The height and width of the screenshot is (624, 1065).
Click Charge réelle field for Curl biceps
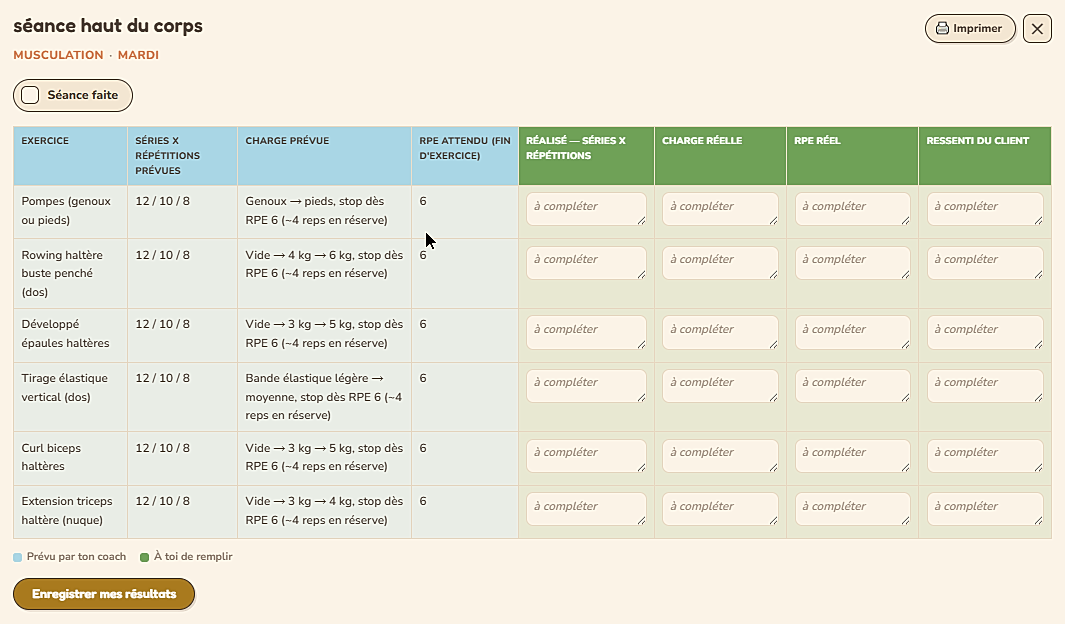point(720,456)
